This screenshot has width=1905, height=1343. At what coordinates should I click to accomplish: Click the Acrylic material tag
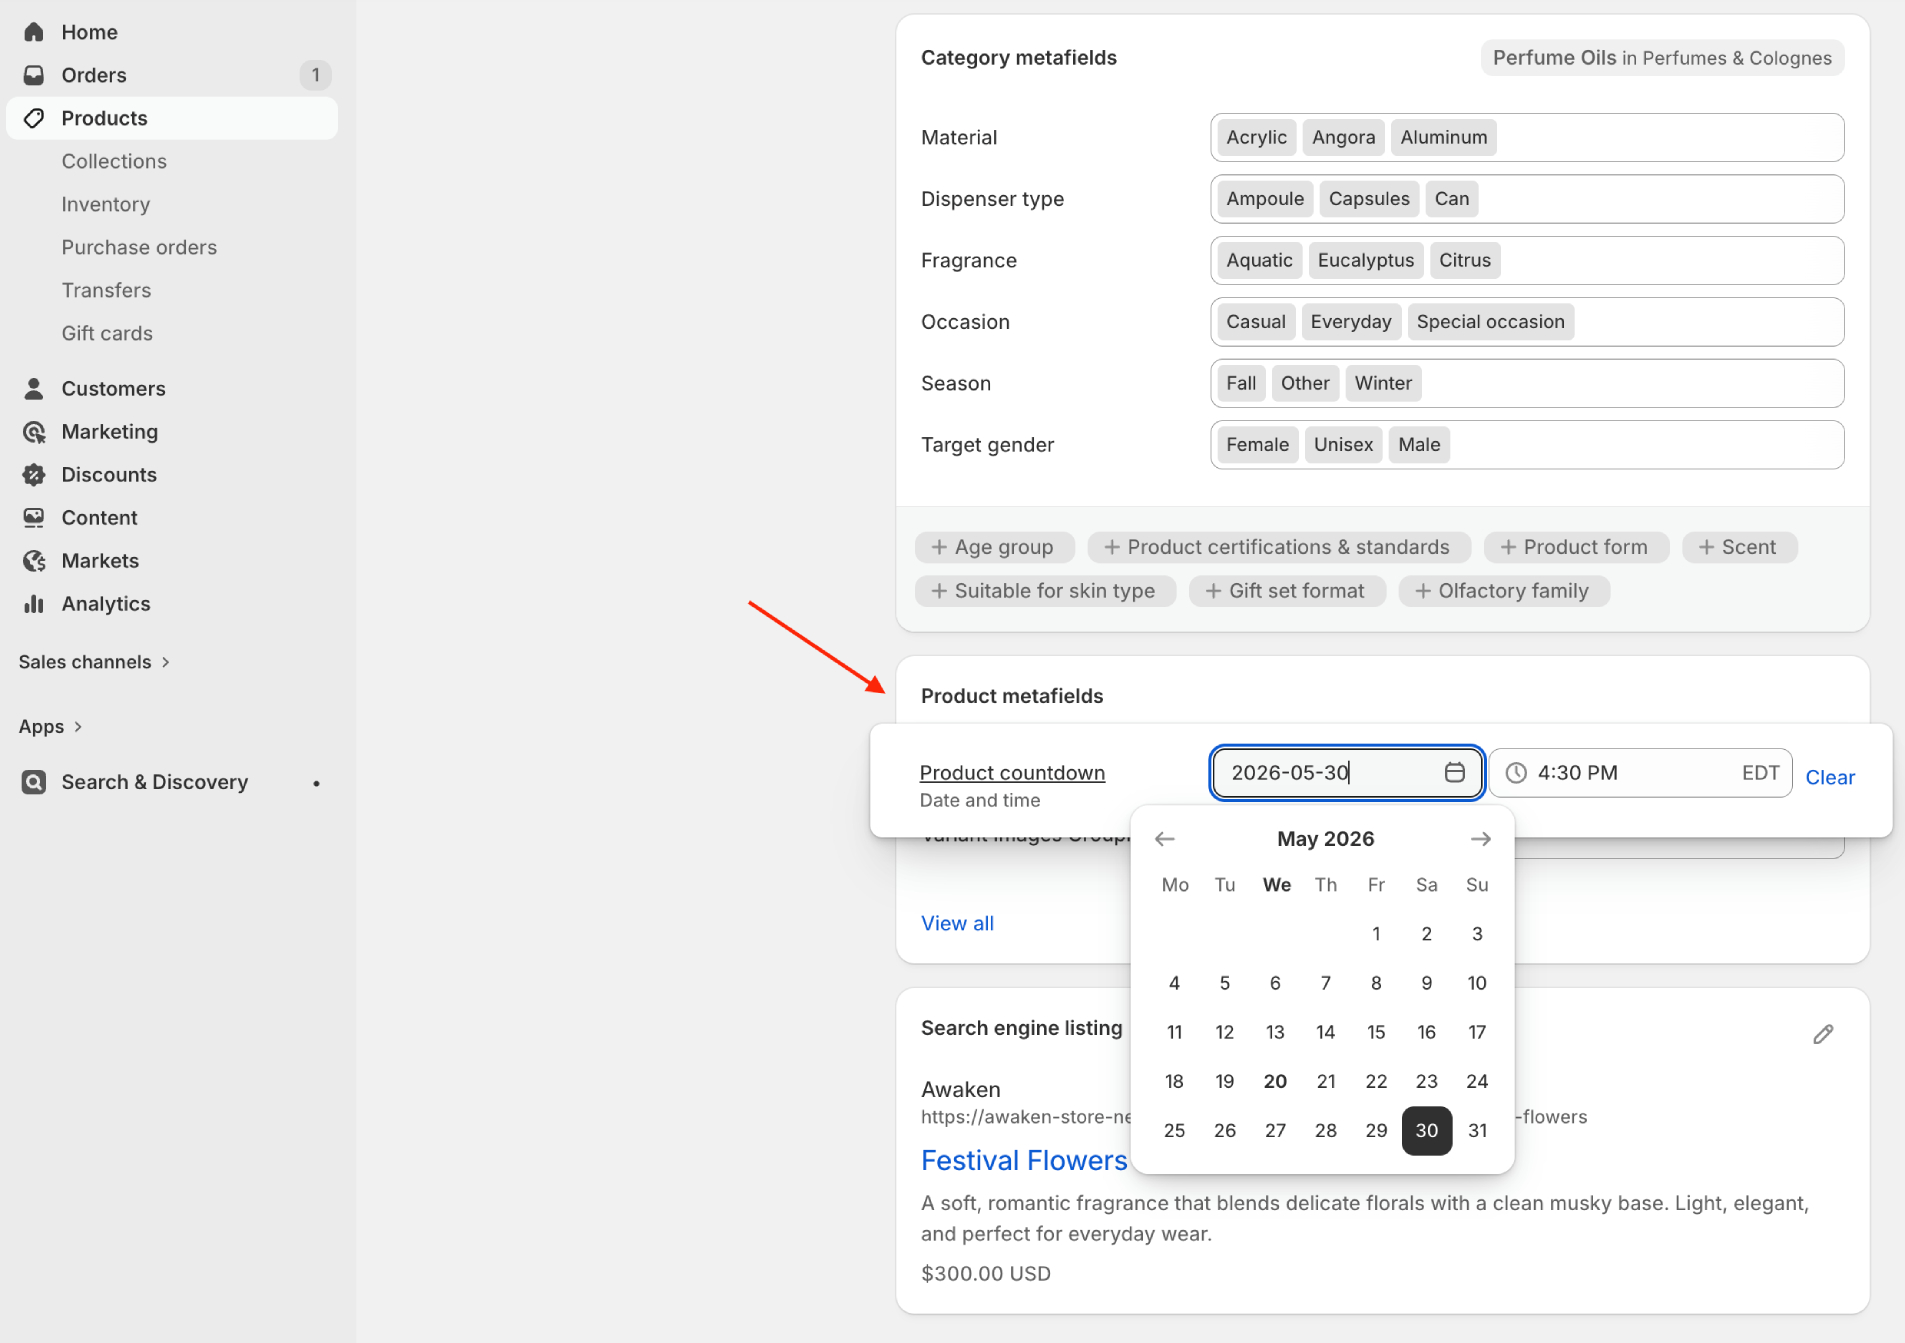pos(1256,137)
